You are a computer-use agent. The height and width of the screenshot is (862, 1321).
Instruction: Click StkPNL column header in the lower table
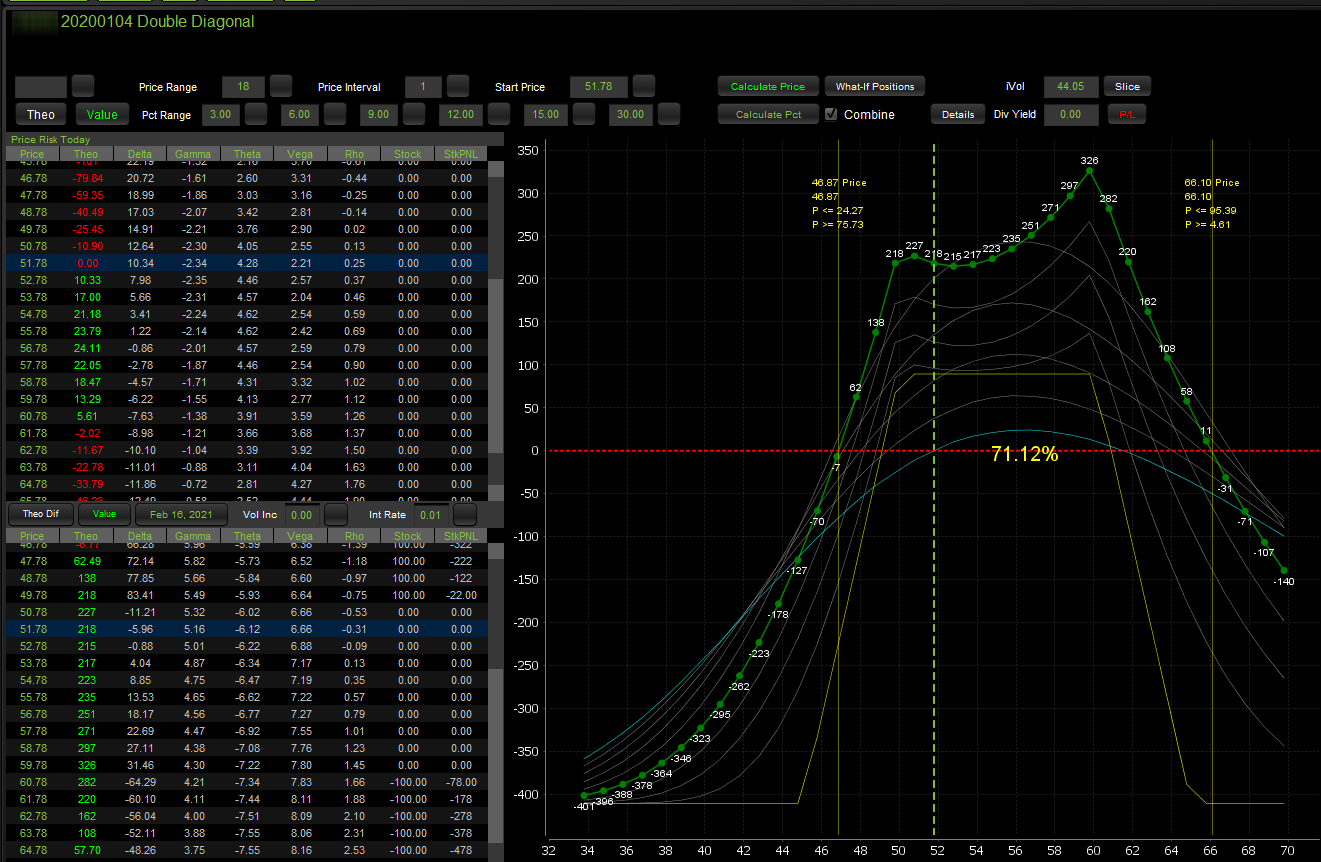461,536
